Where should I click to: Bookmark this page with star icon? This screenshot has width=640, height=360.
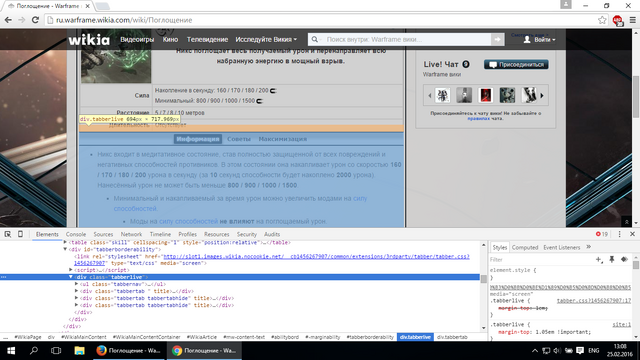[602, 20]
